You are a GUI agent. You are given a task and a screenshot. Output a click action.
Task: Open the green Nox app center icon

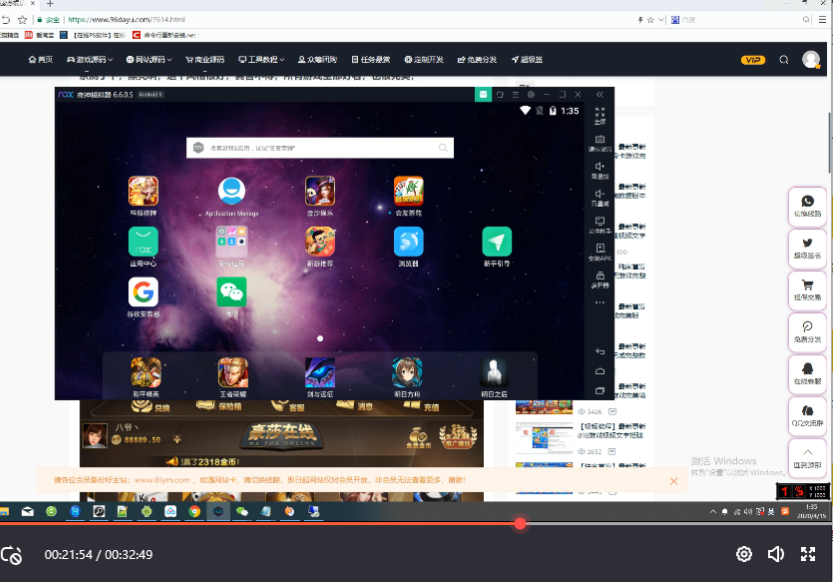143,242
